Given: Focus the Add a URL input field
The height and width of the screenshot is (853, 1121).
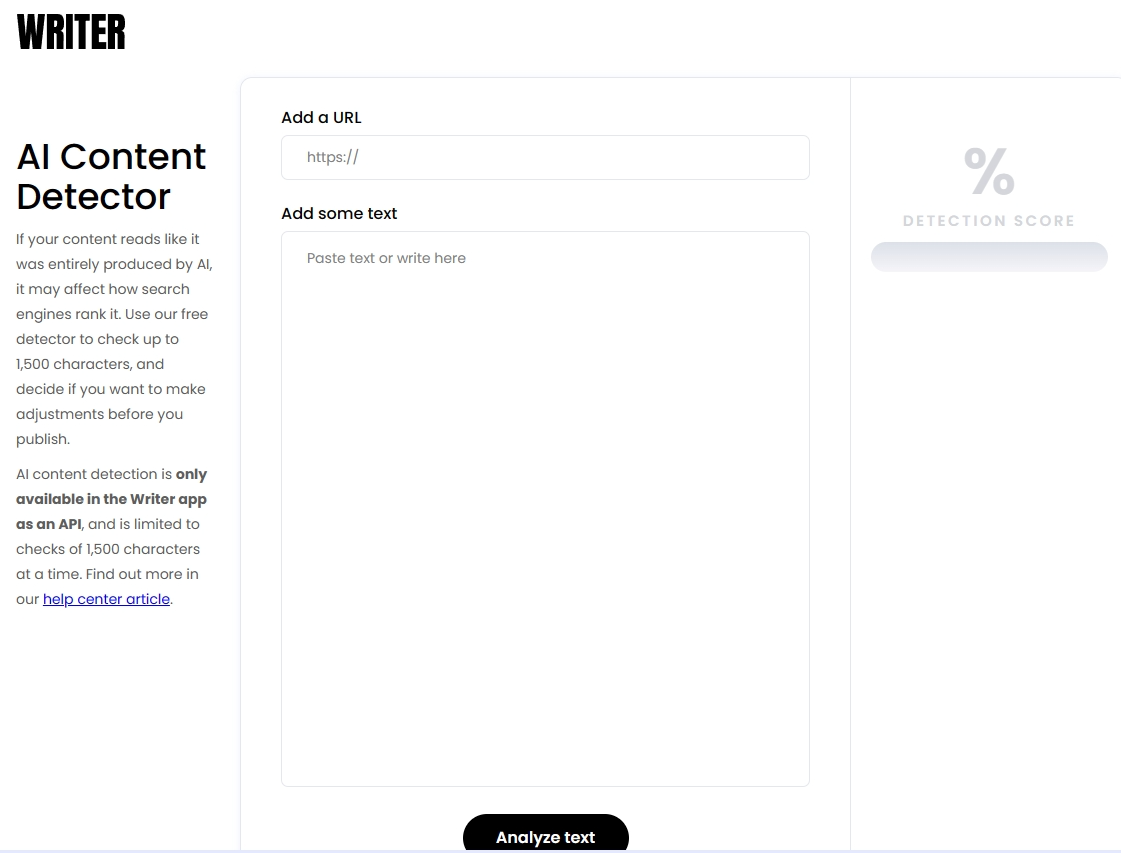Looking at the screenshot, I should coord(545,158).
